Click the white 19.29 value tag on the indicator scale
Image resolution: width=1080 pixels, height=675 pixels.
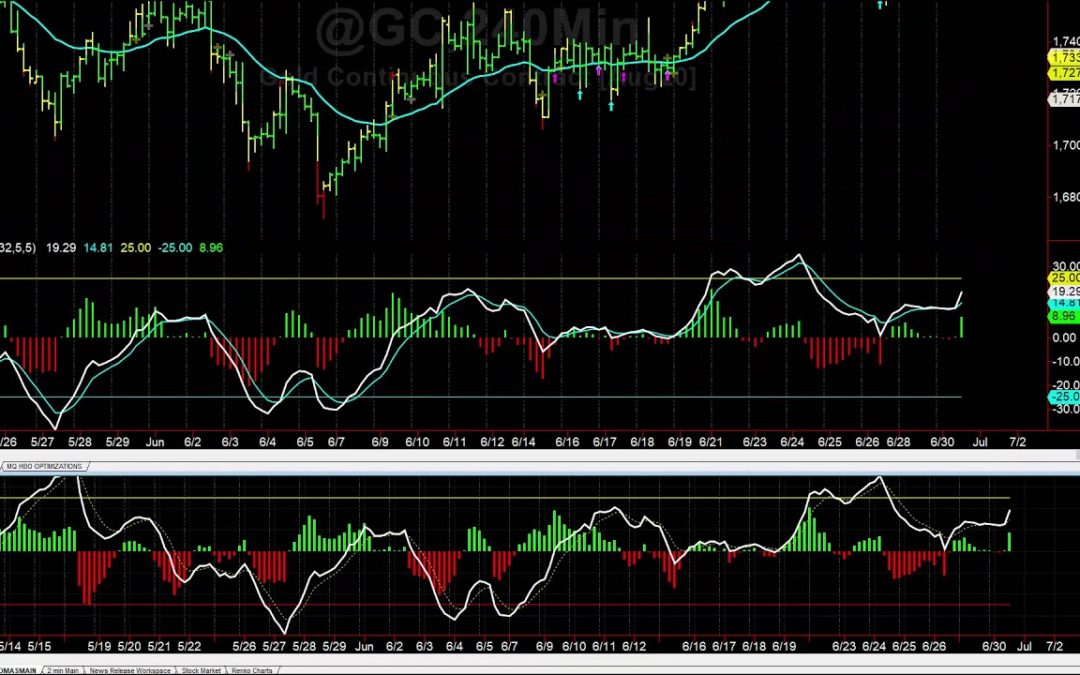[x=1062, y=291]
